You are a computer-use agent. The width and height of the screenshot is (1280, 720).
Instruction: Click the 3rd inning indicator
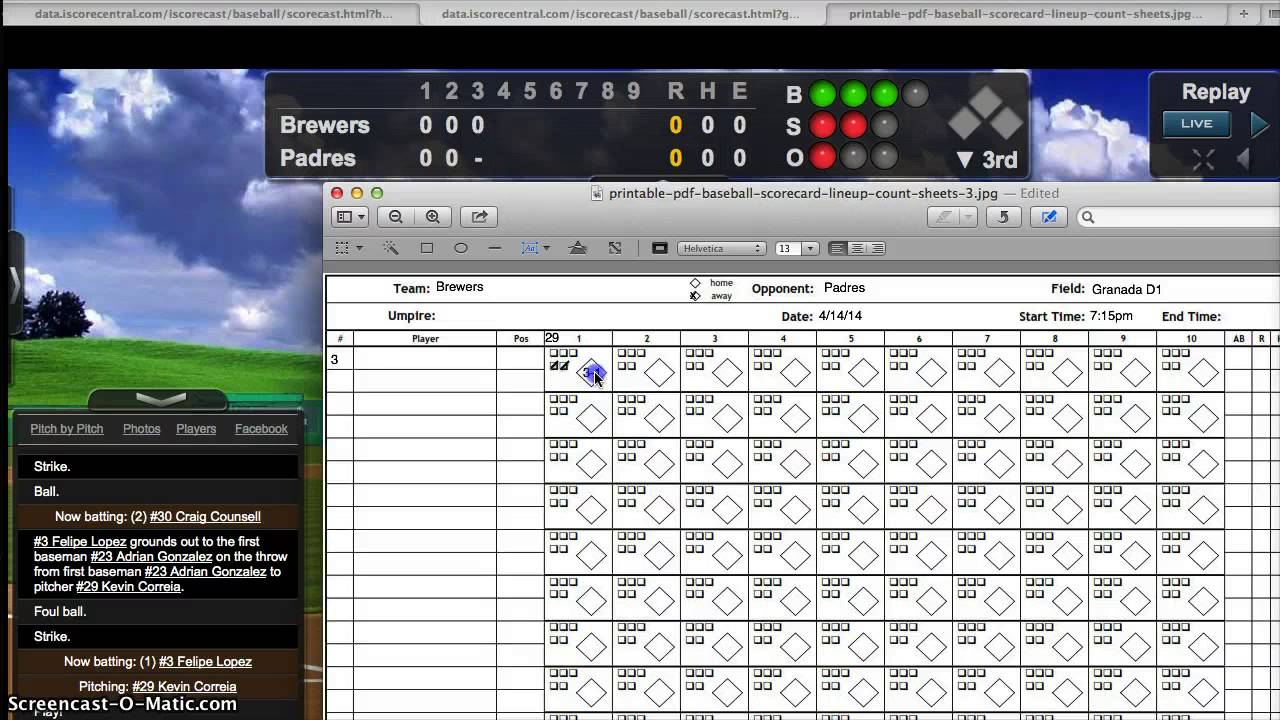987,160
